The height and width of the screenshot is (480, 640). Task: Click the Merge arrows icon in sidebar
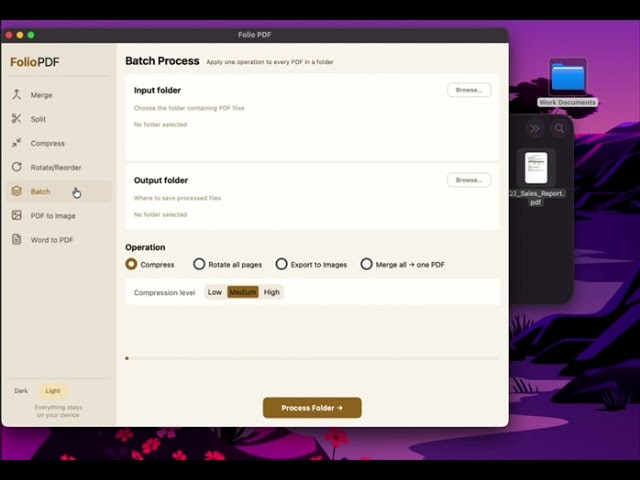(16, 95)
